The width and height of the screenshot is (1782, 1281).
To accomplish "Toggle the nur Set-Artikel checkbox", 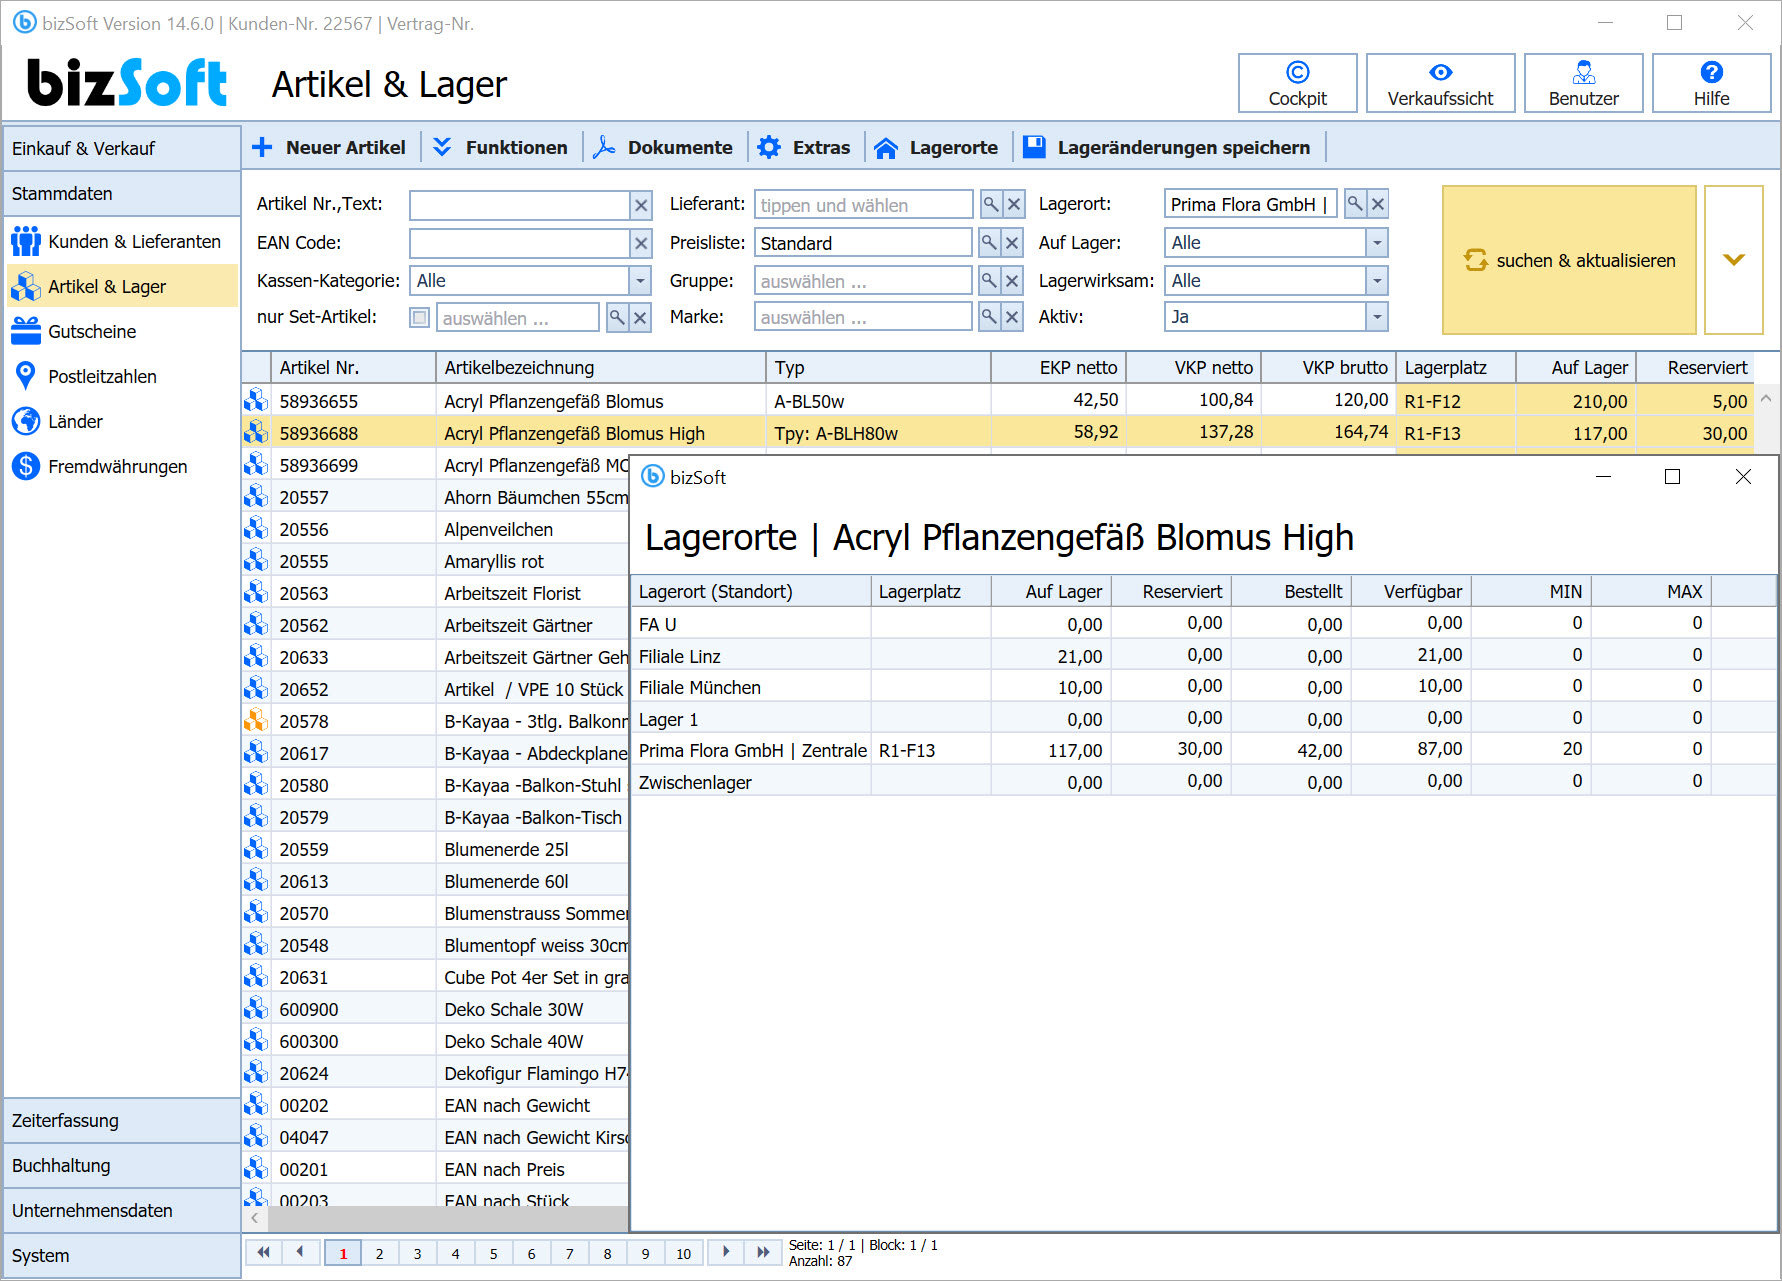I will click(420, 318).
